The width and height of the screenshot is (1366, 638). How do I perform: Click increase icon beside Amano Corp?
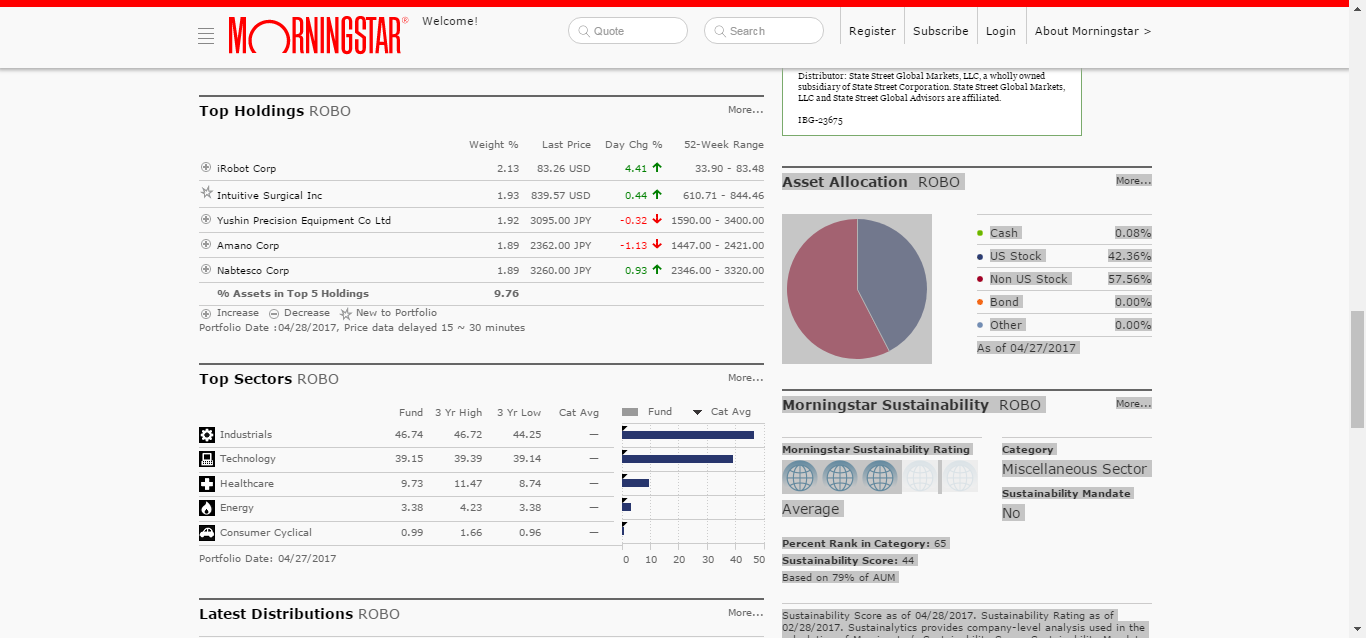tap(206, 245)
